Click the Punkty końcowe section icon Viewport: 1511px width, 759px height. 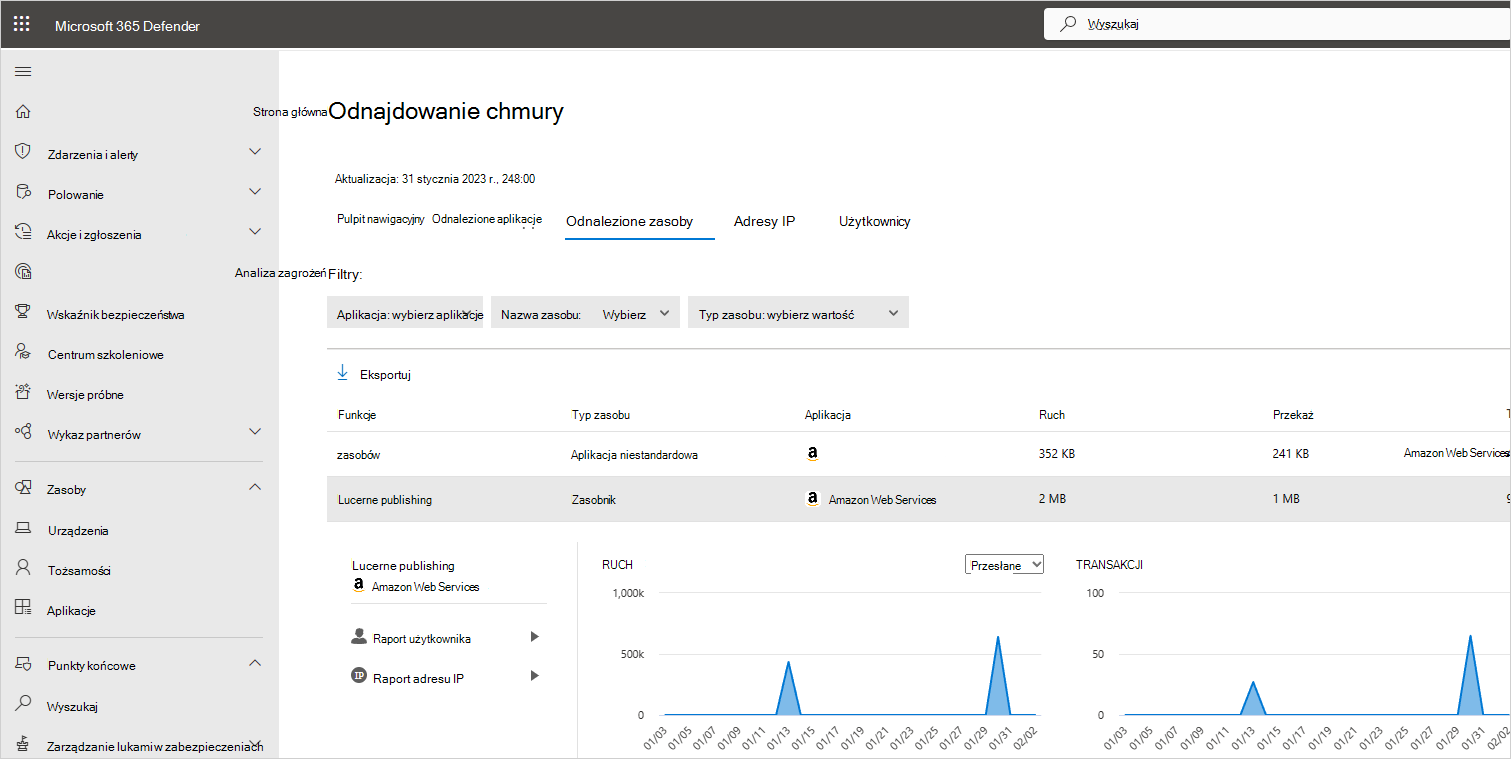click(x=23, y=663)
